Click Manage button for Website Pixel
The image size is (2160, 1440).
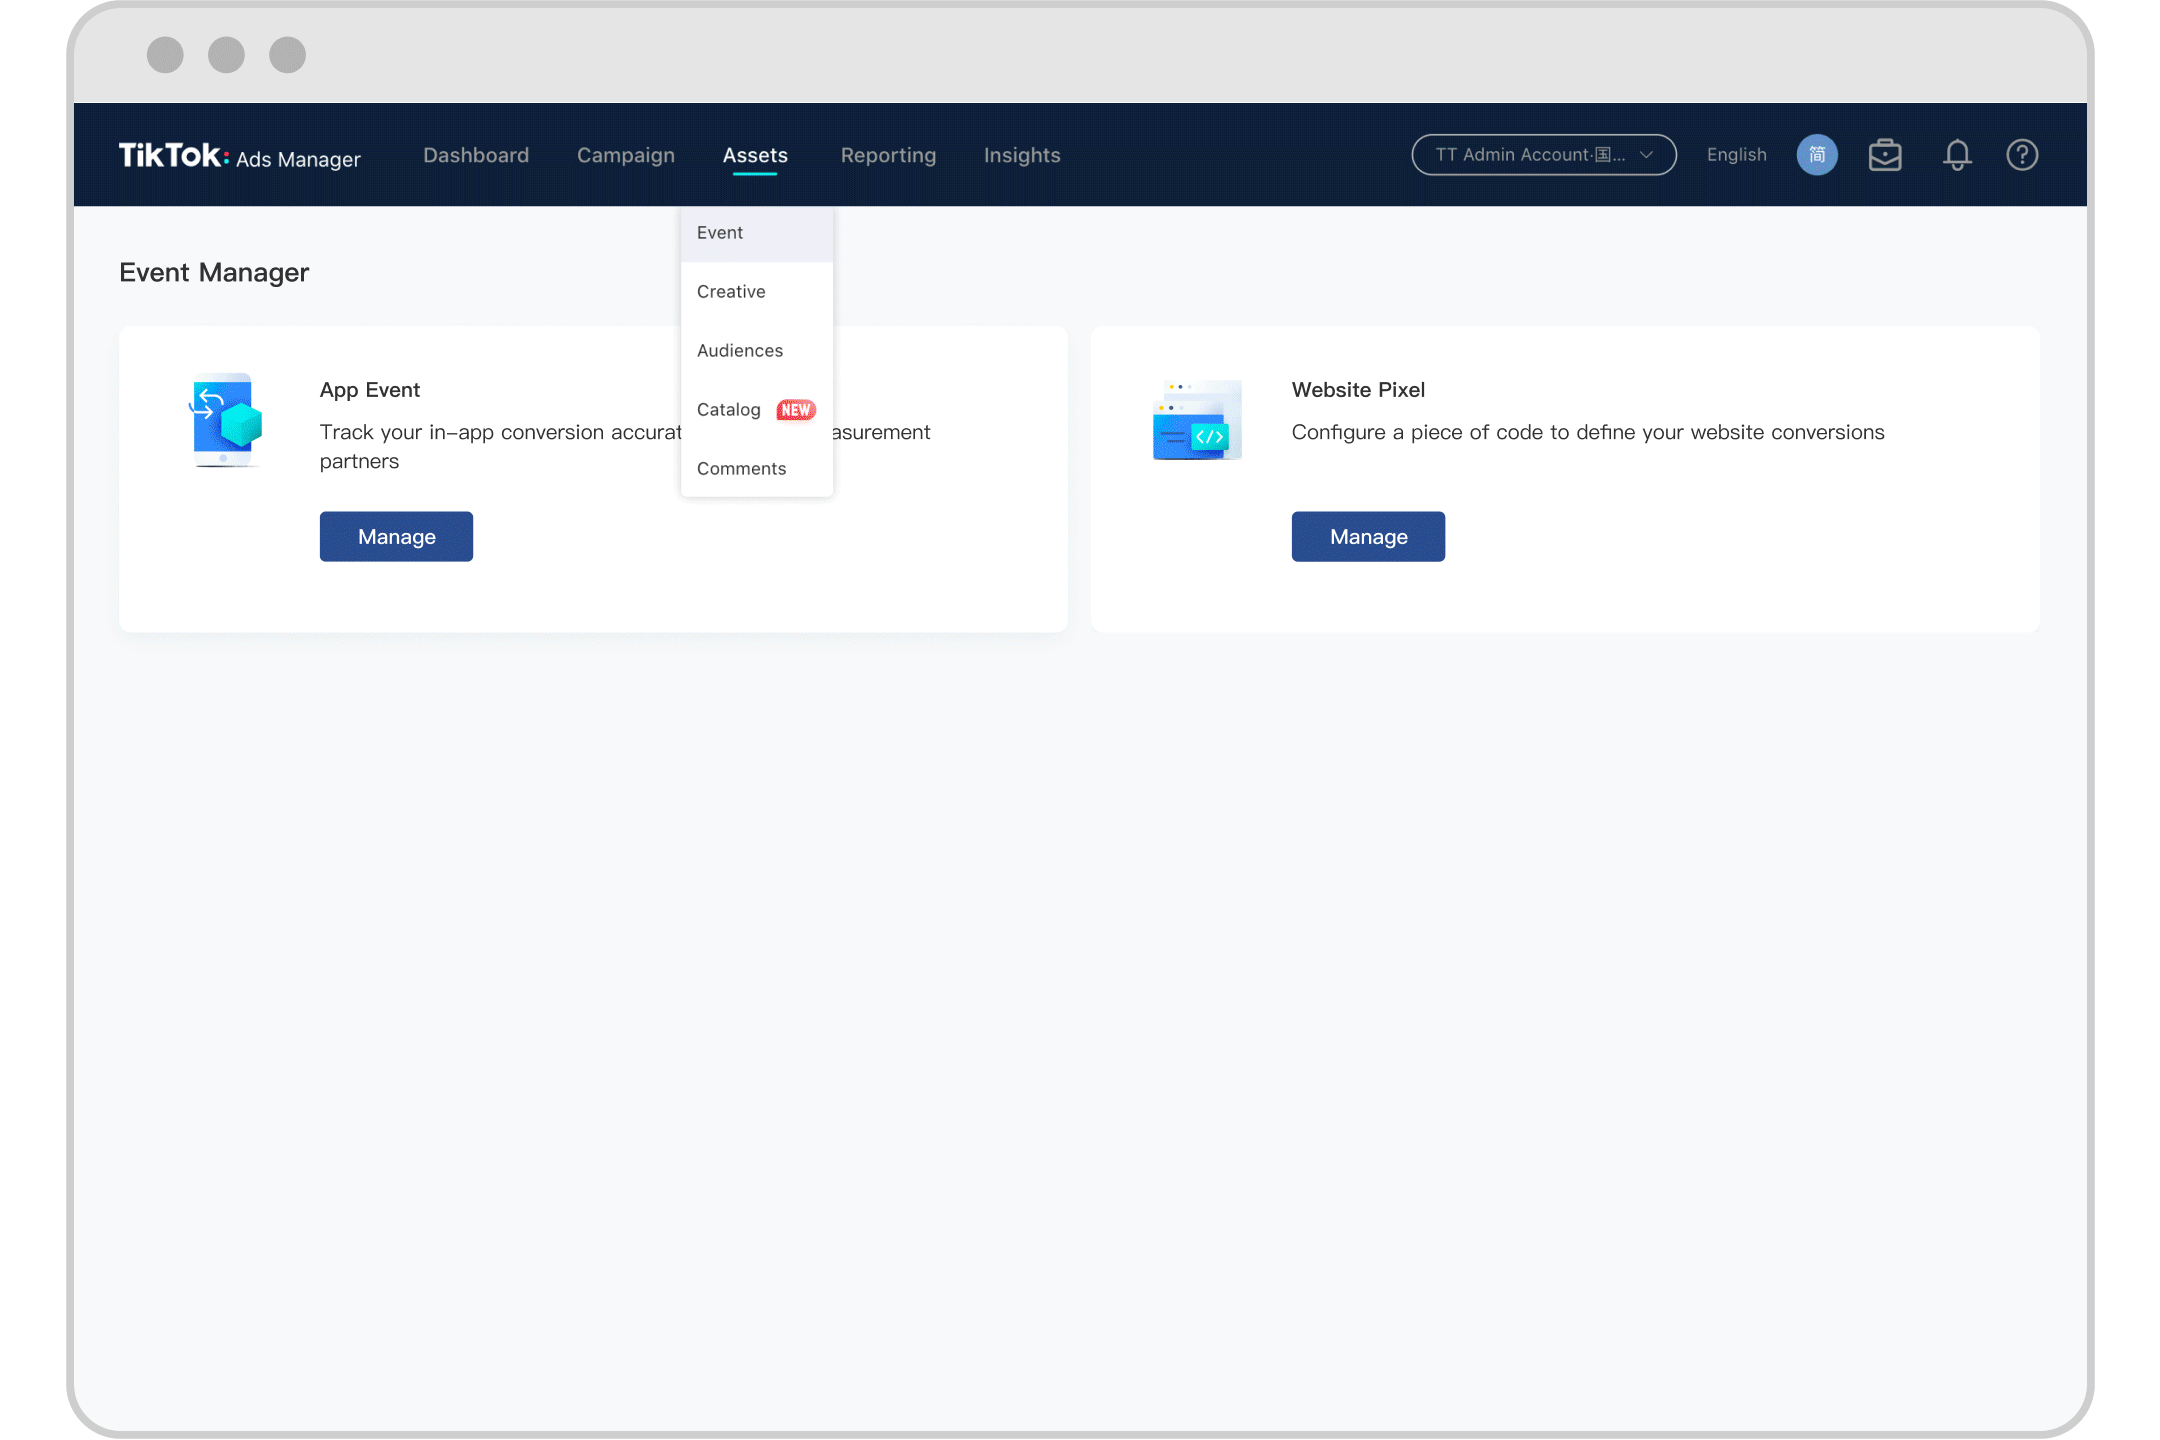coord(1366,535)
